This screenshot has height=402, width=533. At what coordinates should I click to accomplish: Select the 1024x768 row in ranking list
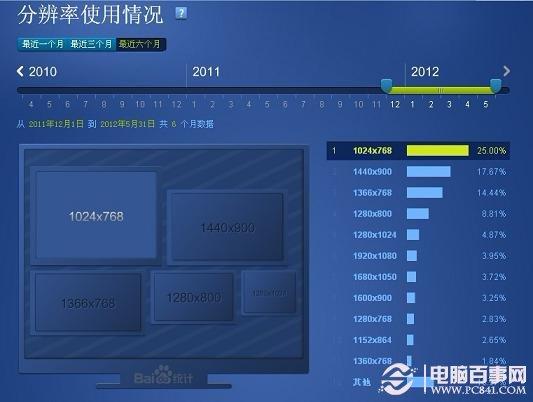[418, 151]
